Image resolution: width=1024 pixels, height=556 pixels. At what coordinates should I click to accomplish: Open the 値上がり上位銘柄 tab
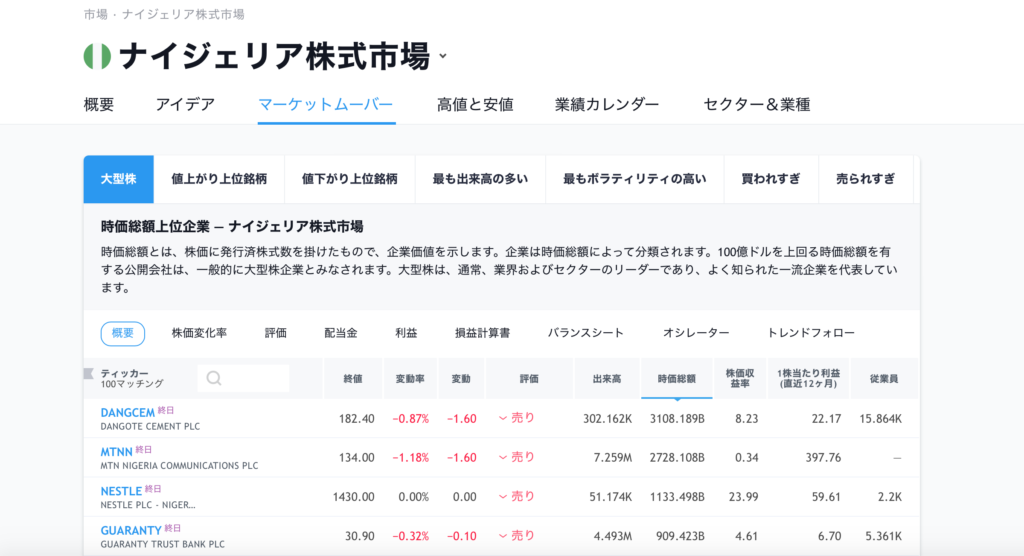[219, 179]
